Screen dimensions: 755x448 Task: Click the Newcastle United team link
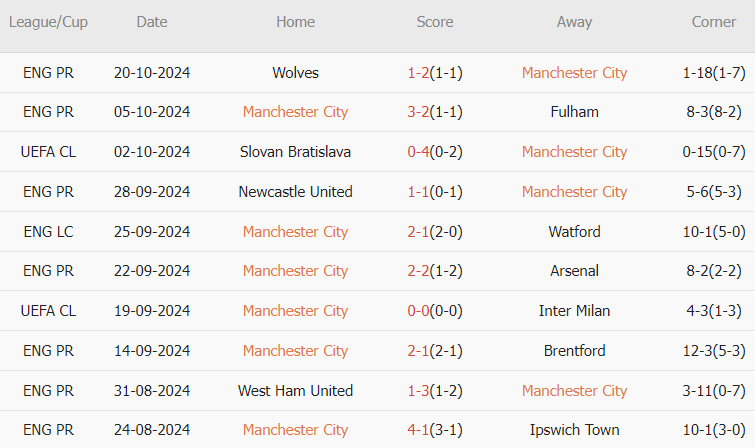(295, 192)
